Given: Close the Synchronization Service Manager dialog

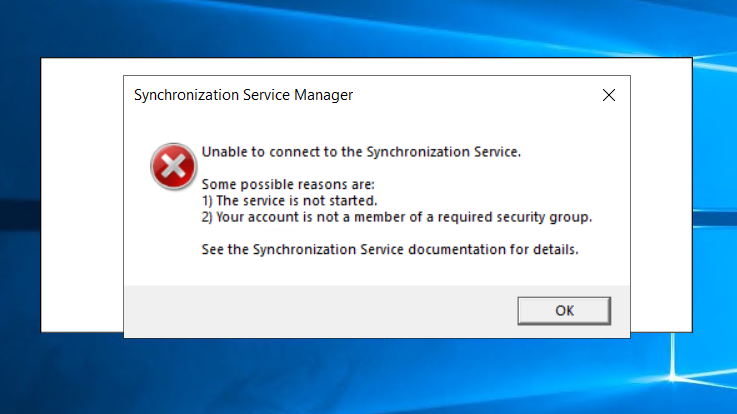Looking at the screenshot, I should (609, 95).
